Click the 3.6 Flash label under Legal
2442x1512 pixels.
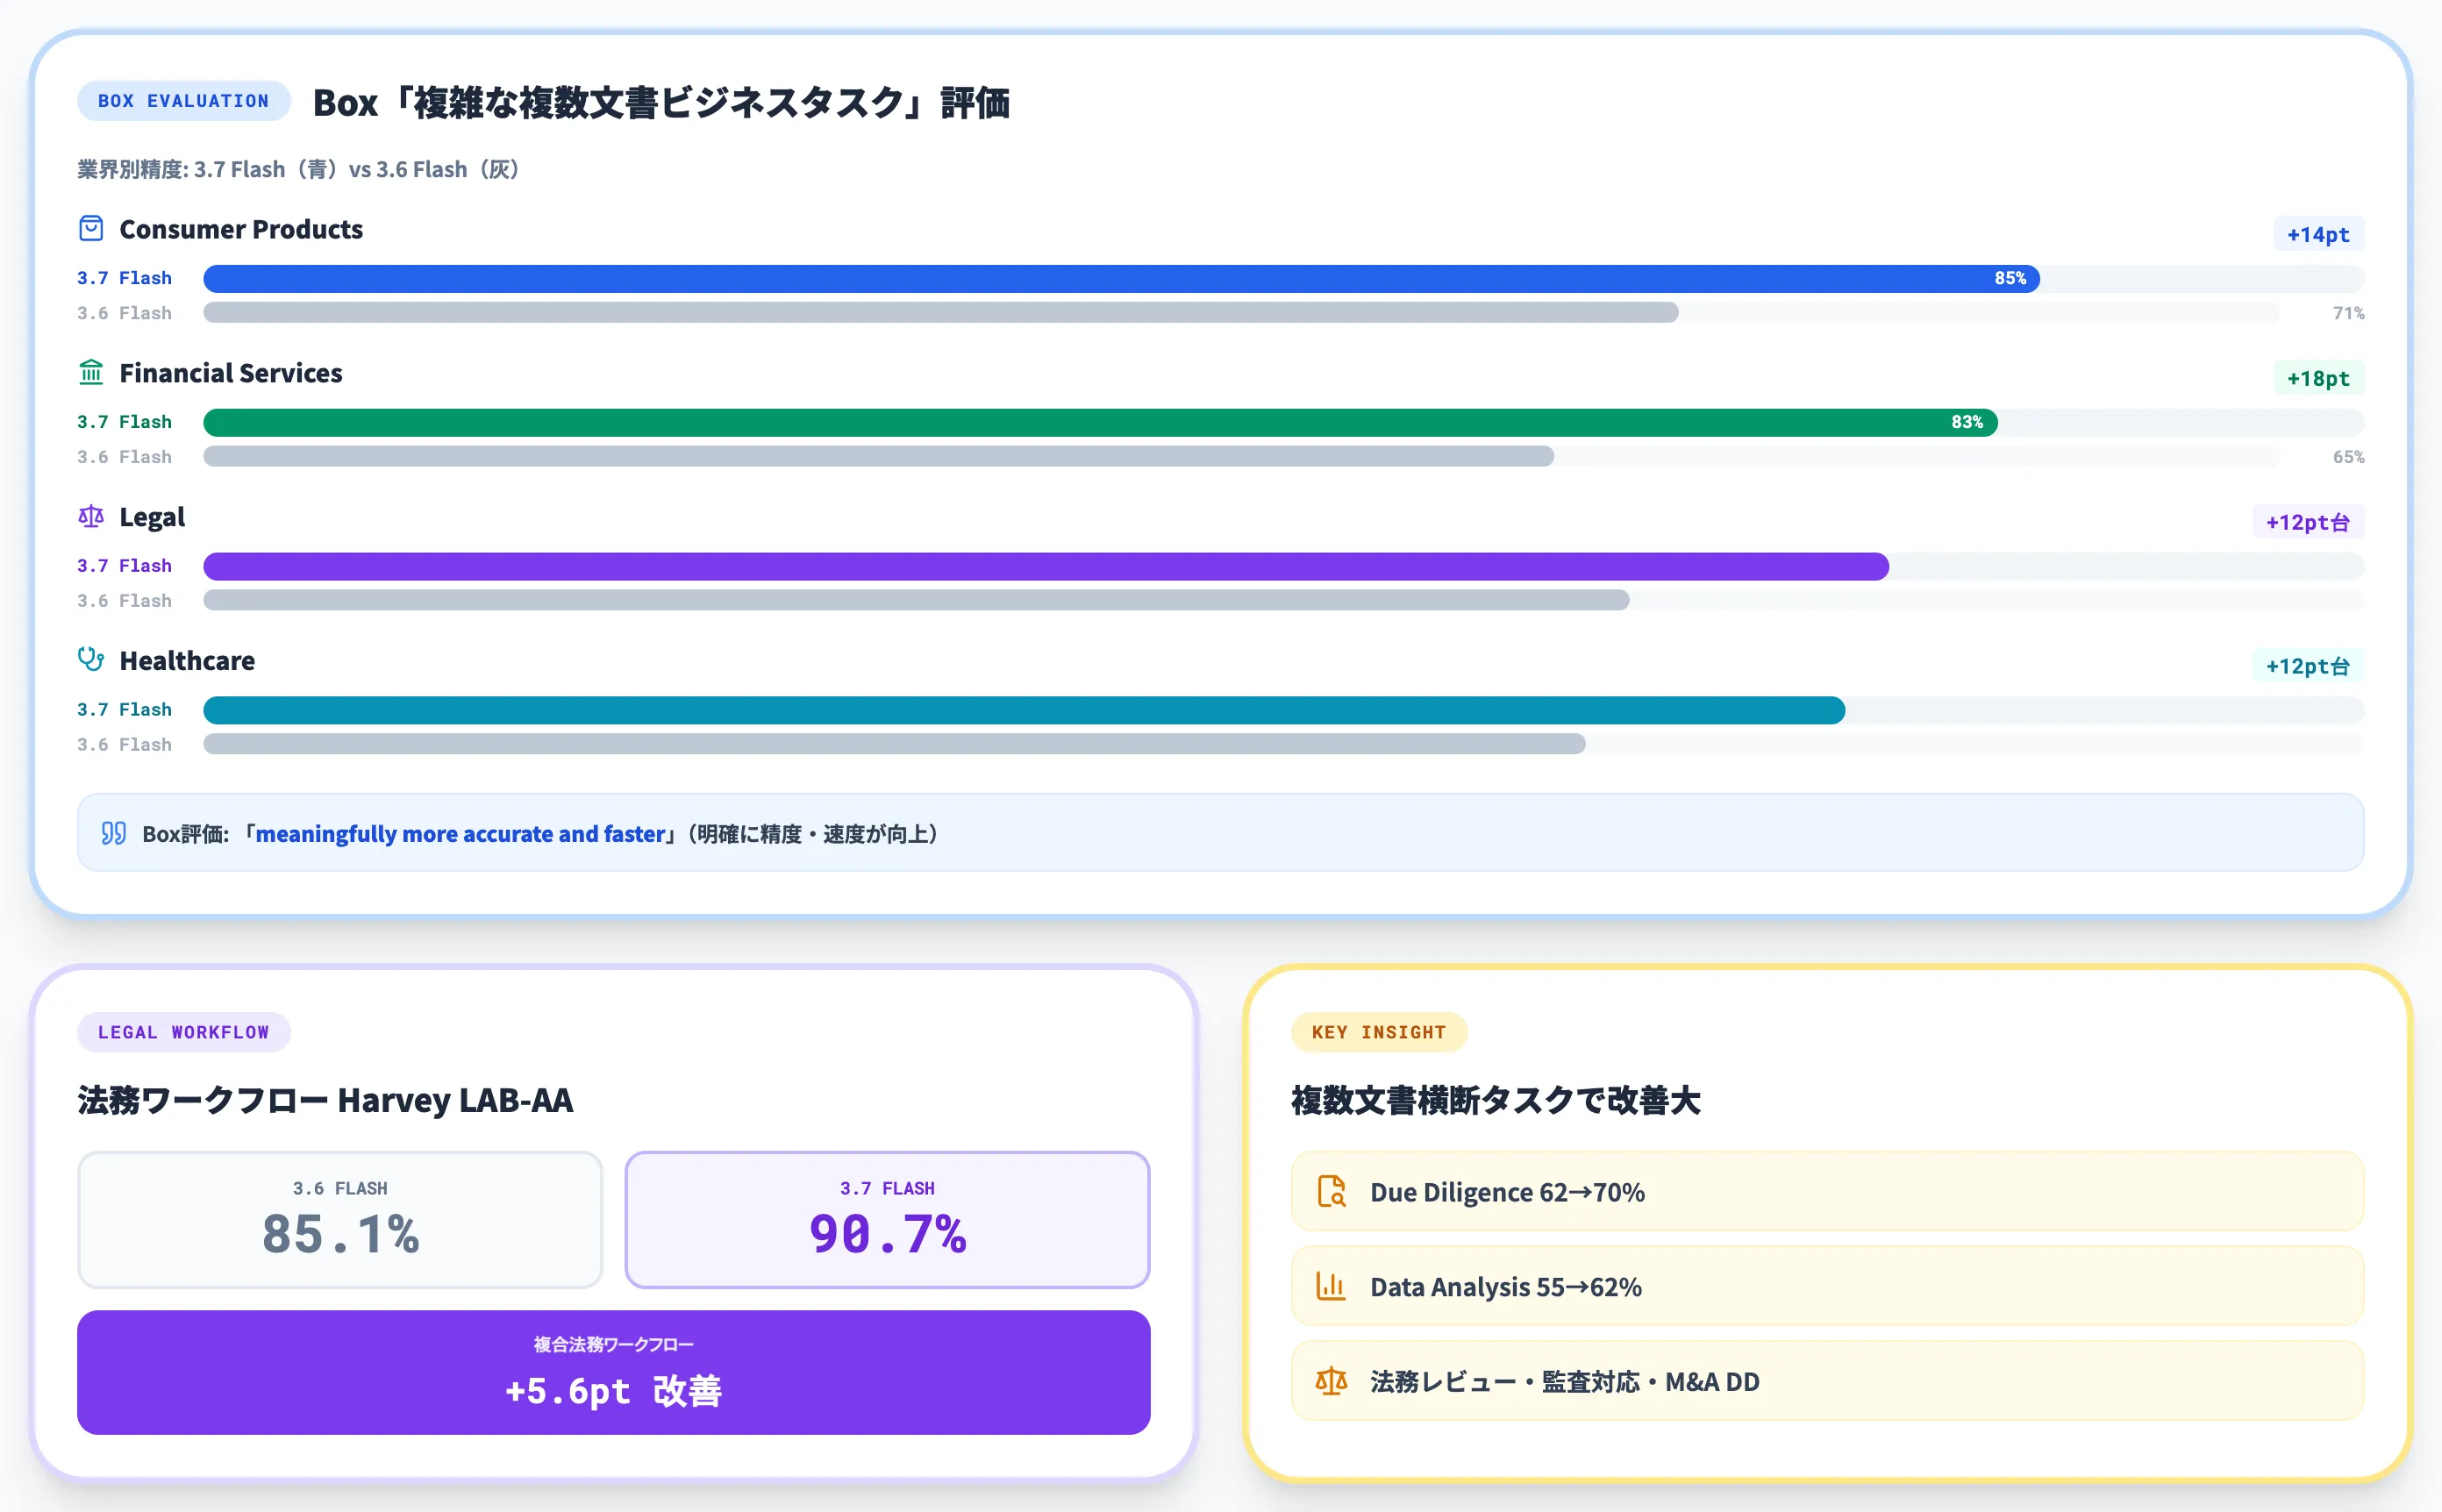(124, 601)
